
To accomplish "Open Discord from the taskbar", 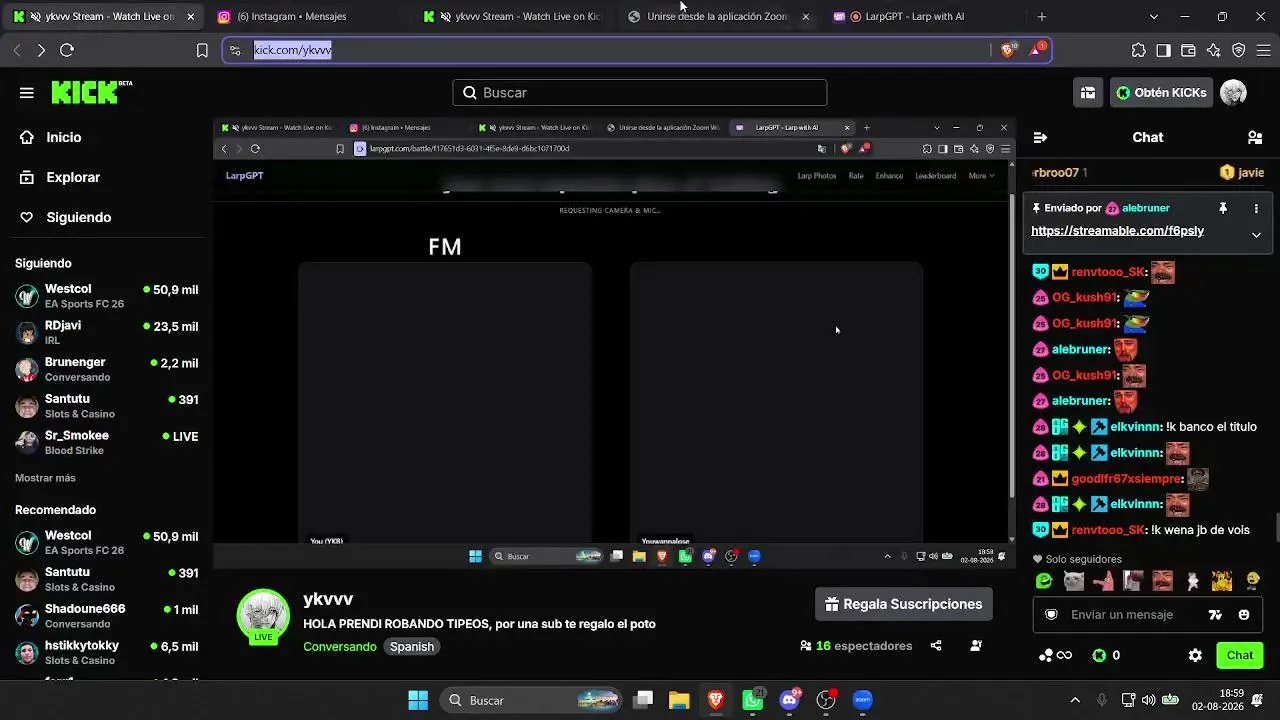I will (x=790, y=700).
